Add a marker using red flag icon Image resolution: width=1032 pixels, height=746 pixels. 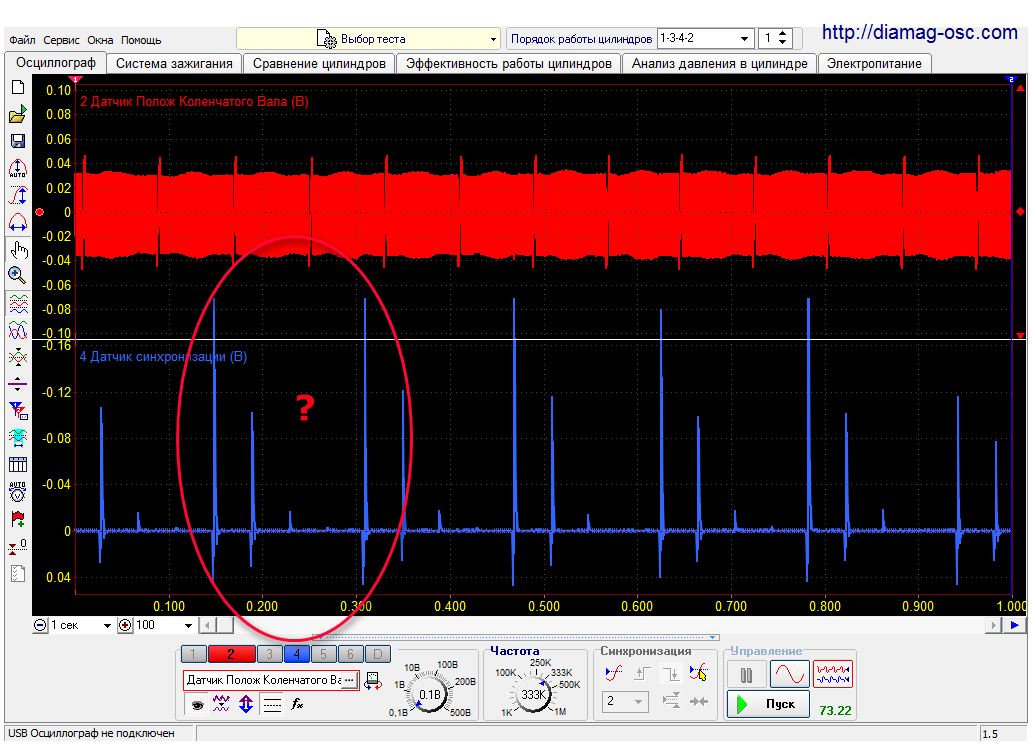click(18, 519)
